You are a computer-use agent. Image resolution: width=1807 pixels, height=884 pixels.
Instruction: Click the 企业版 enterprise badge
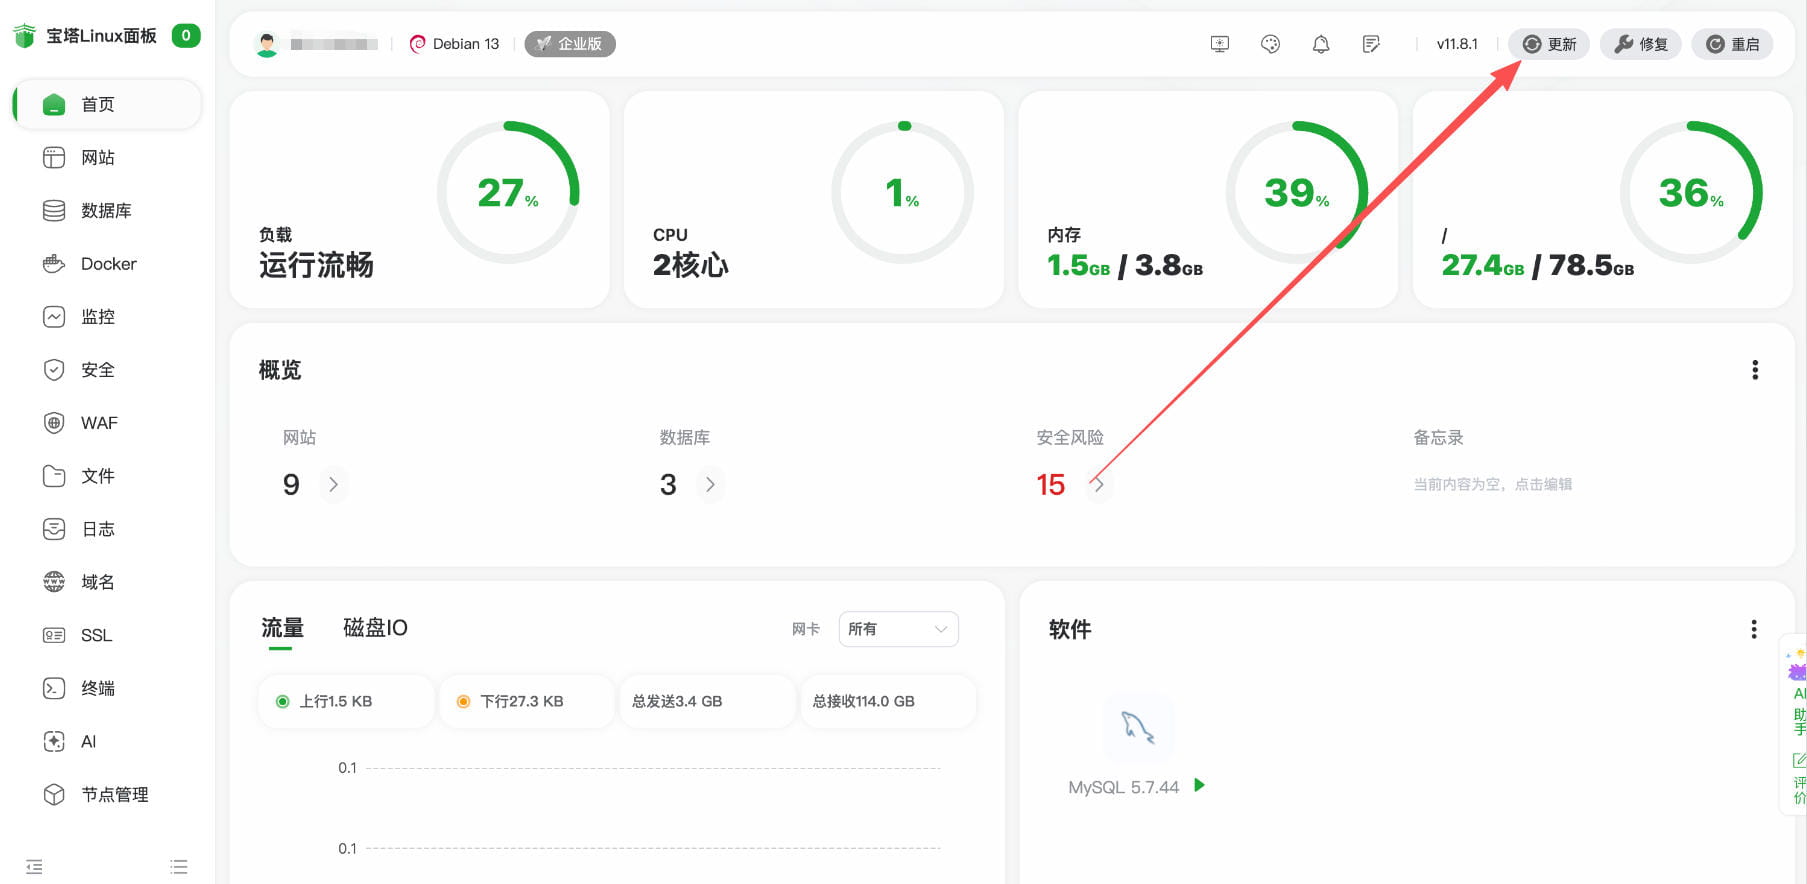570,44
